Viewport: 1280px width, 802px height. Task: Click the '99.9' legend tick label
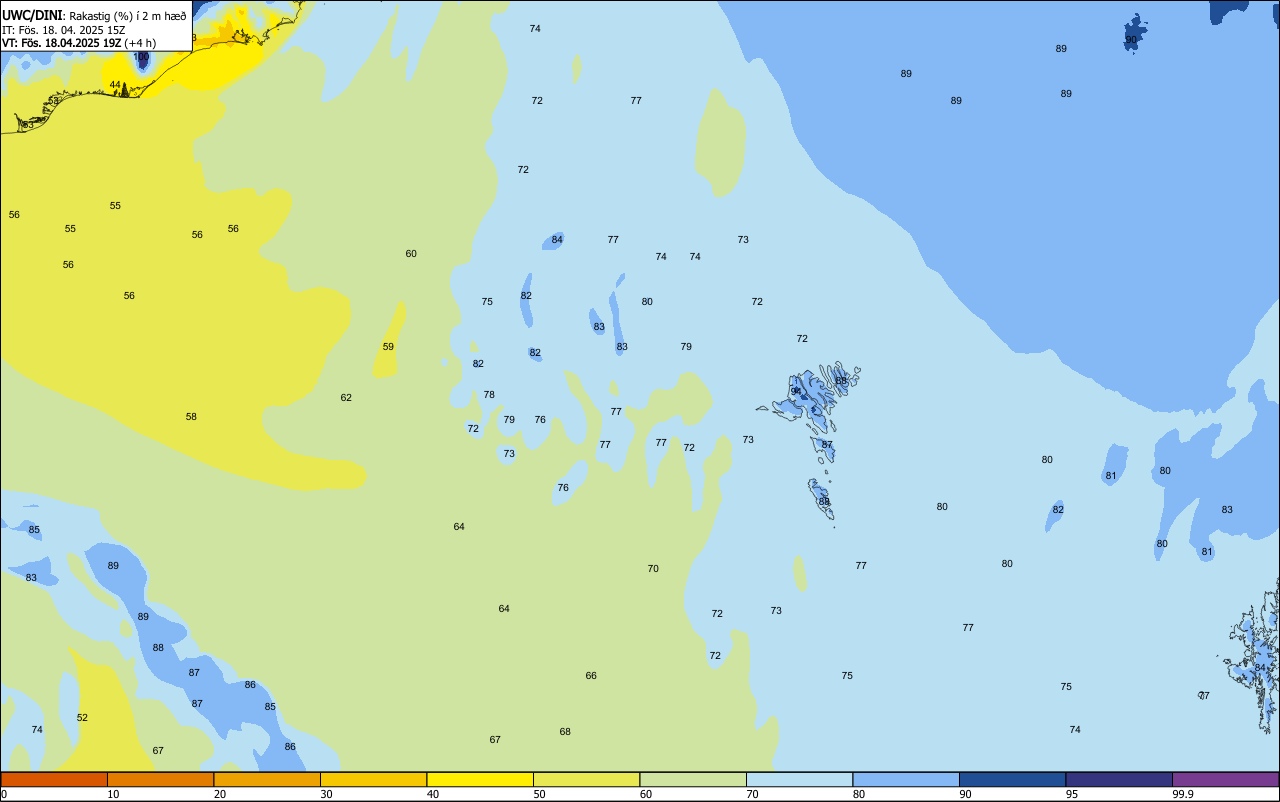(x=1183, y=794)
